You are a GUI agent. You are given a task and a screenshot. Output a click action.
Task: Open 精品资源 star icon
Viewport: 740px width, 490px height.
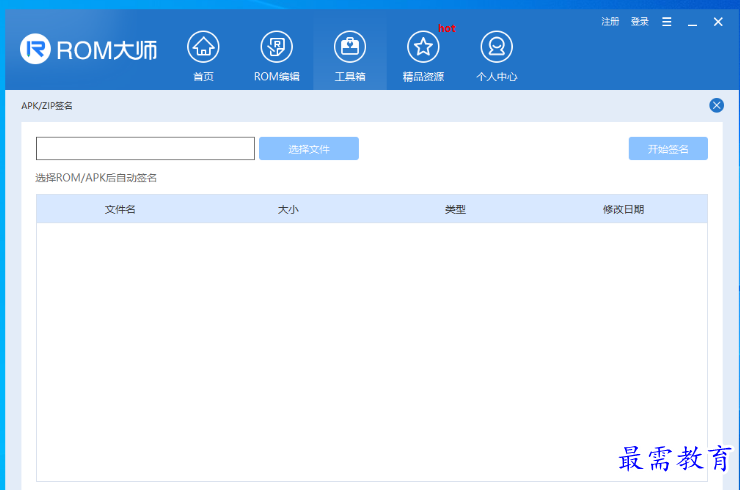point(423,47)
